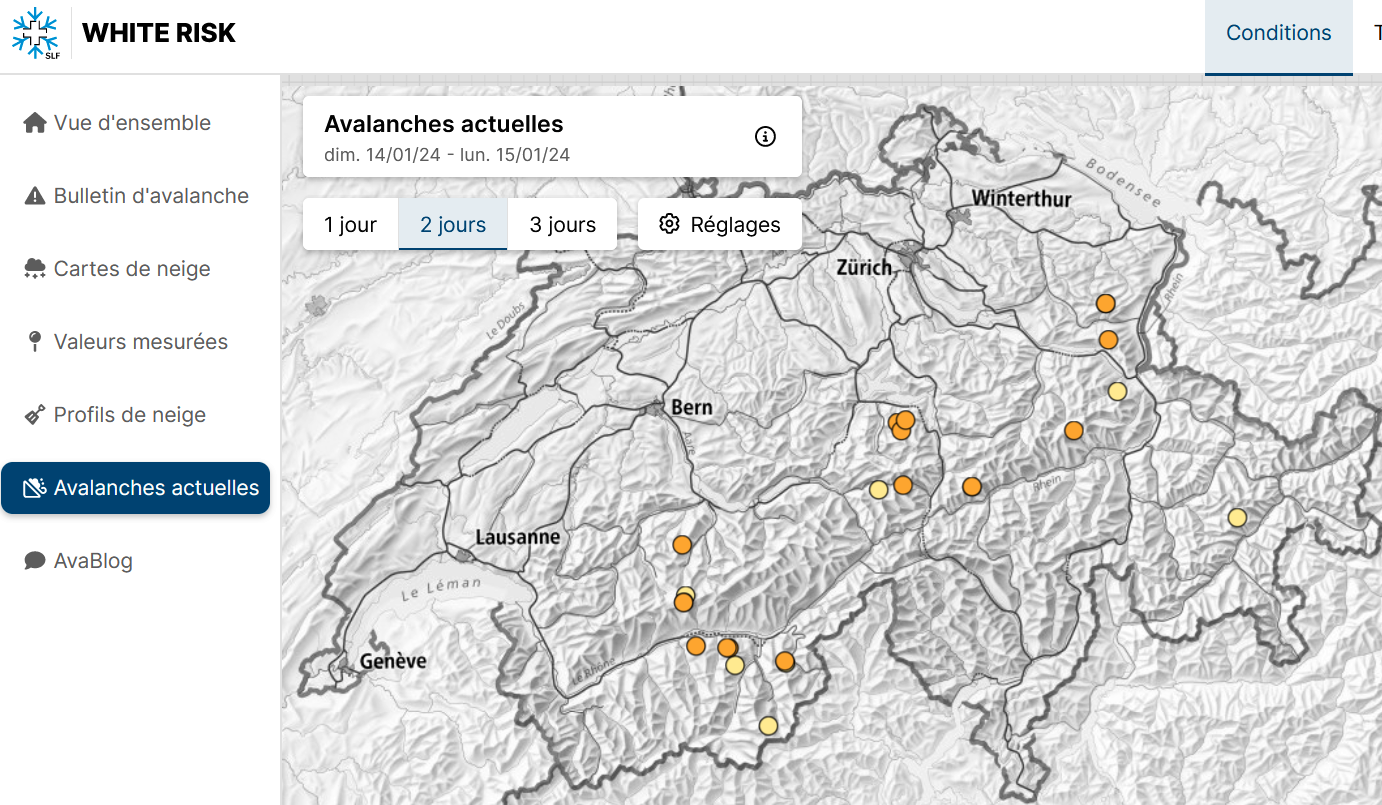Select the 1 jour time range

pos(350,225)
